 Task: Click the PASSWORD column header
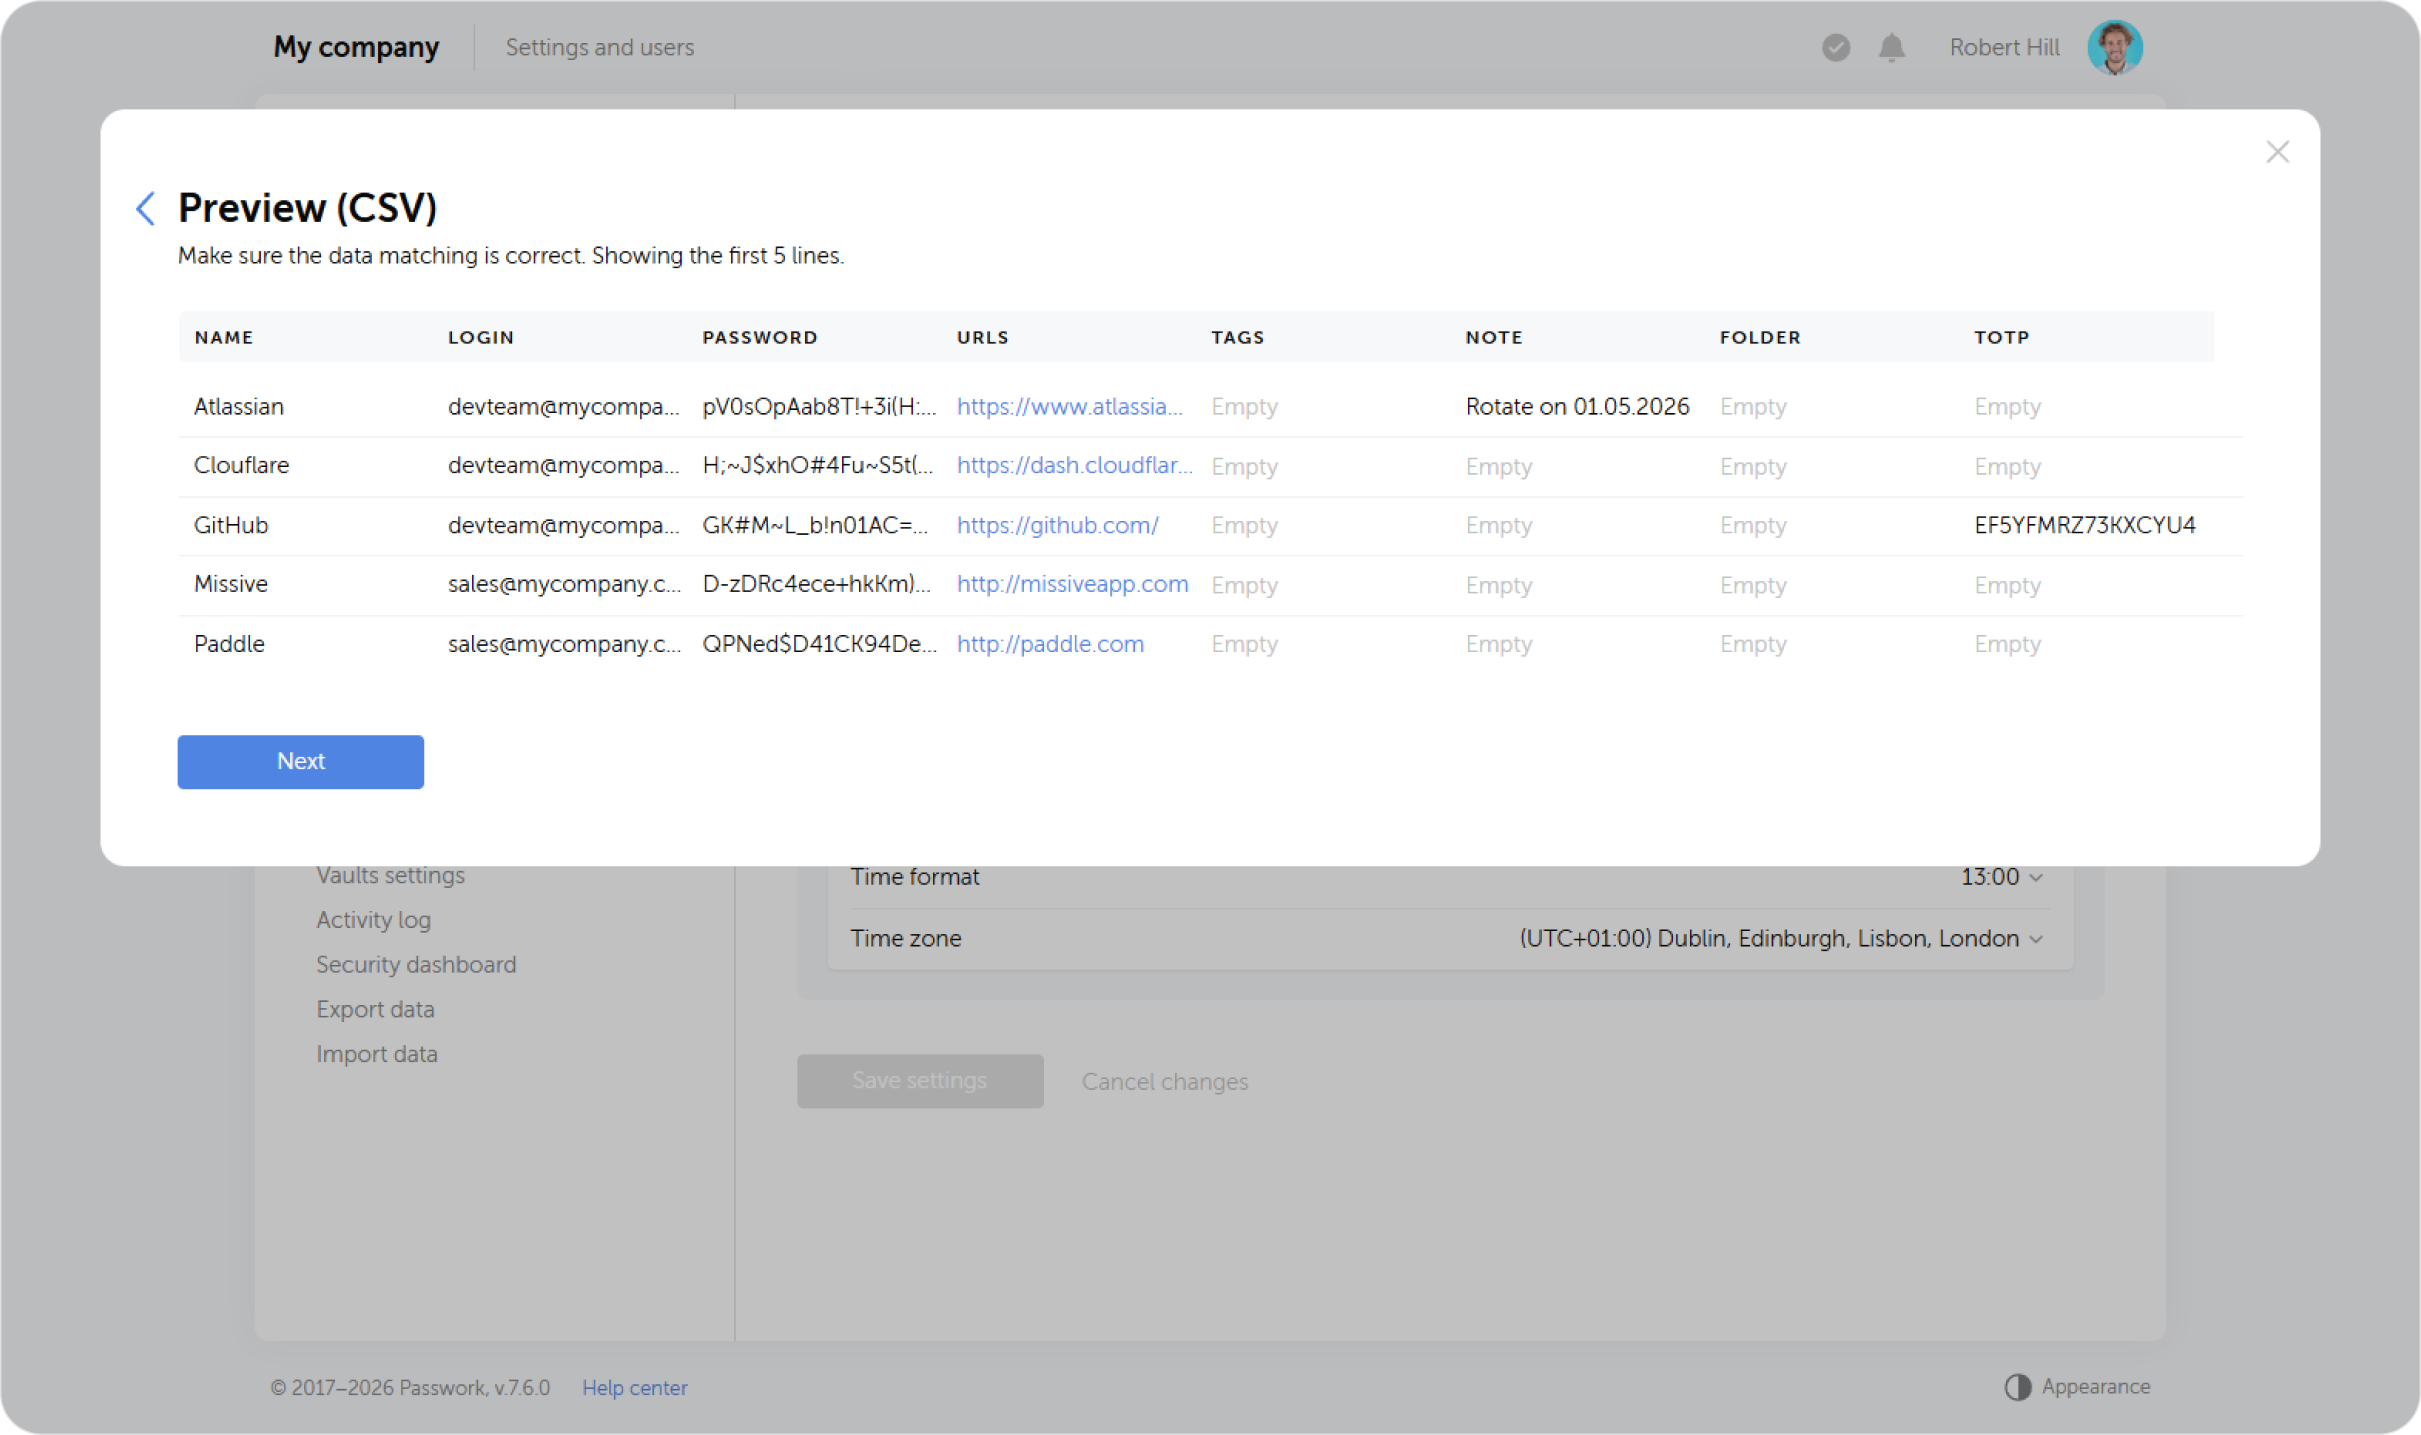pos(760,337)
